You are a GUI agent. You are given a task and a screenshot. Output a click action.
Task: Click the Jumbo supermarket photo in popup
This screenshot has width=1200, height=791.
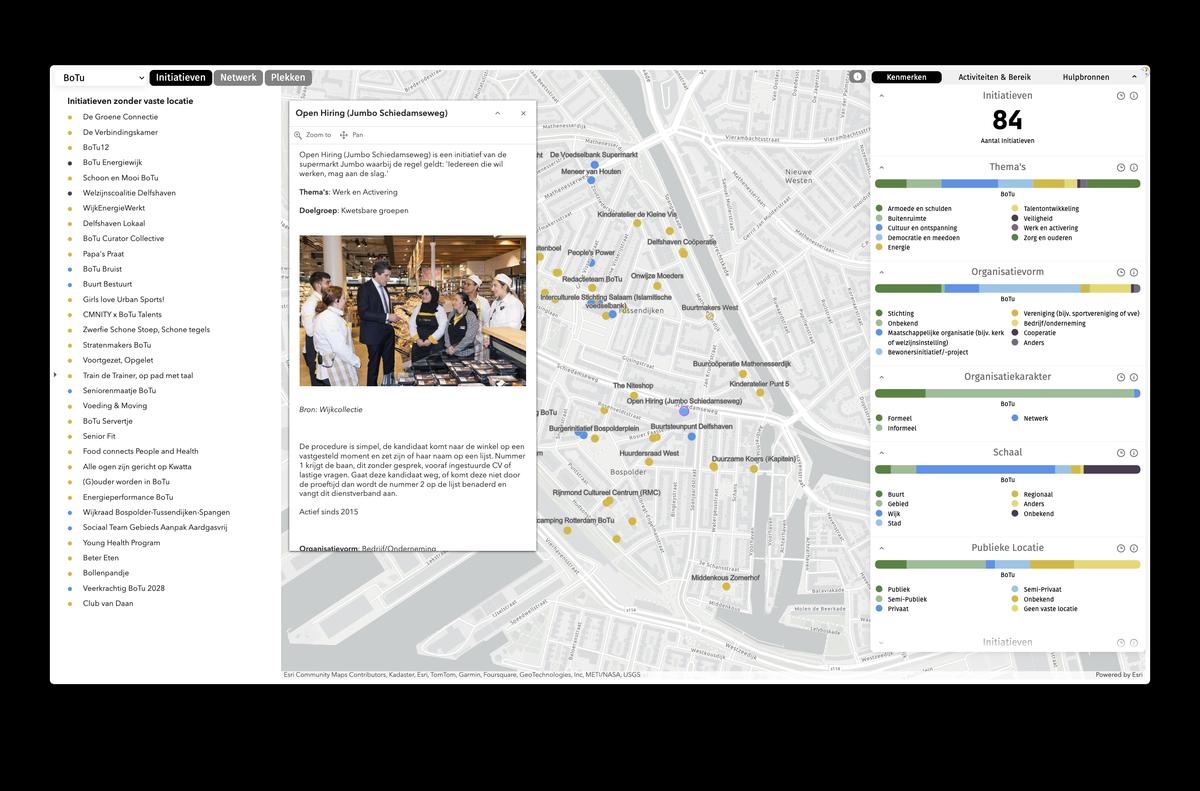point(412,311)
